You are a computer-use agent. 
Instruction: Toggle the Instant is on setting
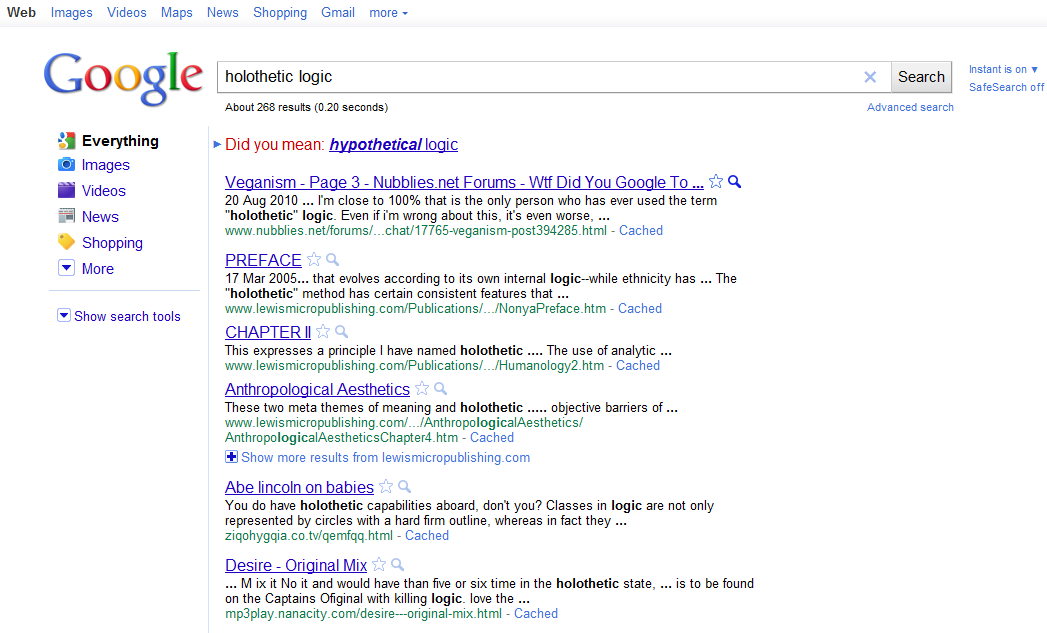tap(1003, 69)
